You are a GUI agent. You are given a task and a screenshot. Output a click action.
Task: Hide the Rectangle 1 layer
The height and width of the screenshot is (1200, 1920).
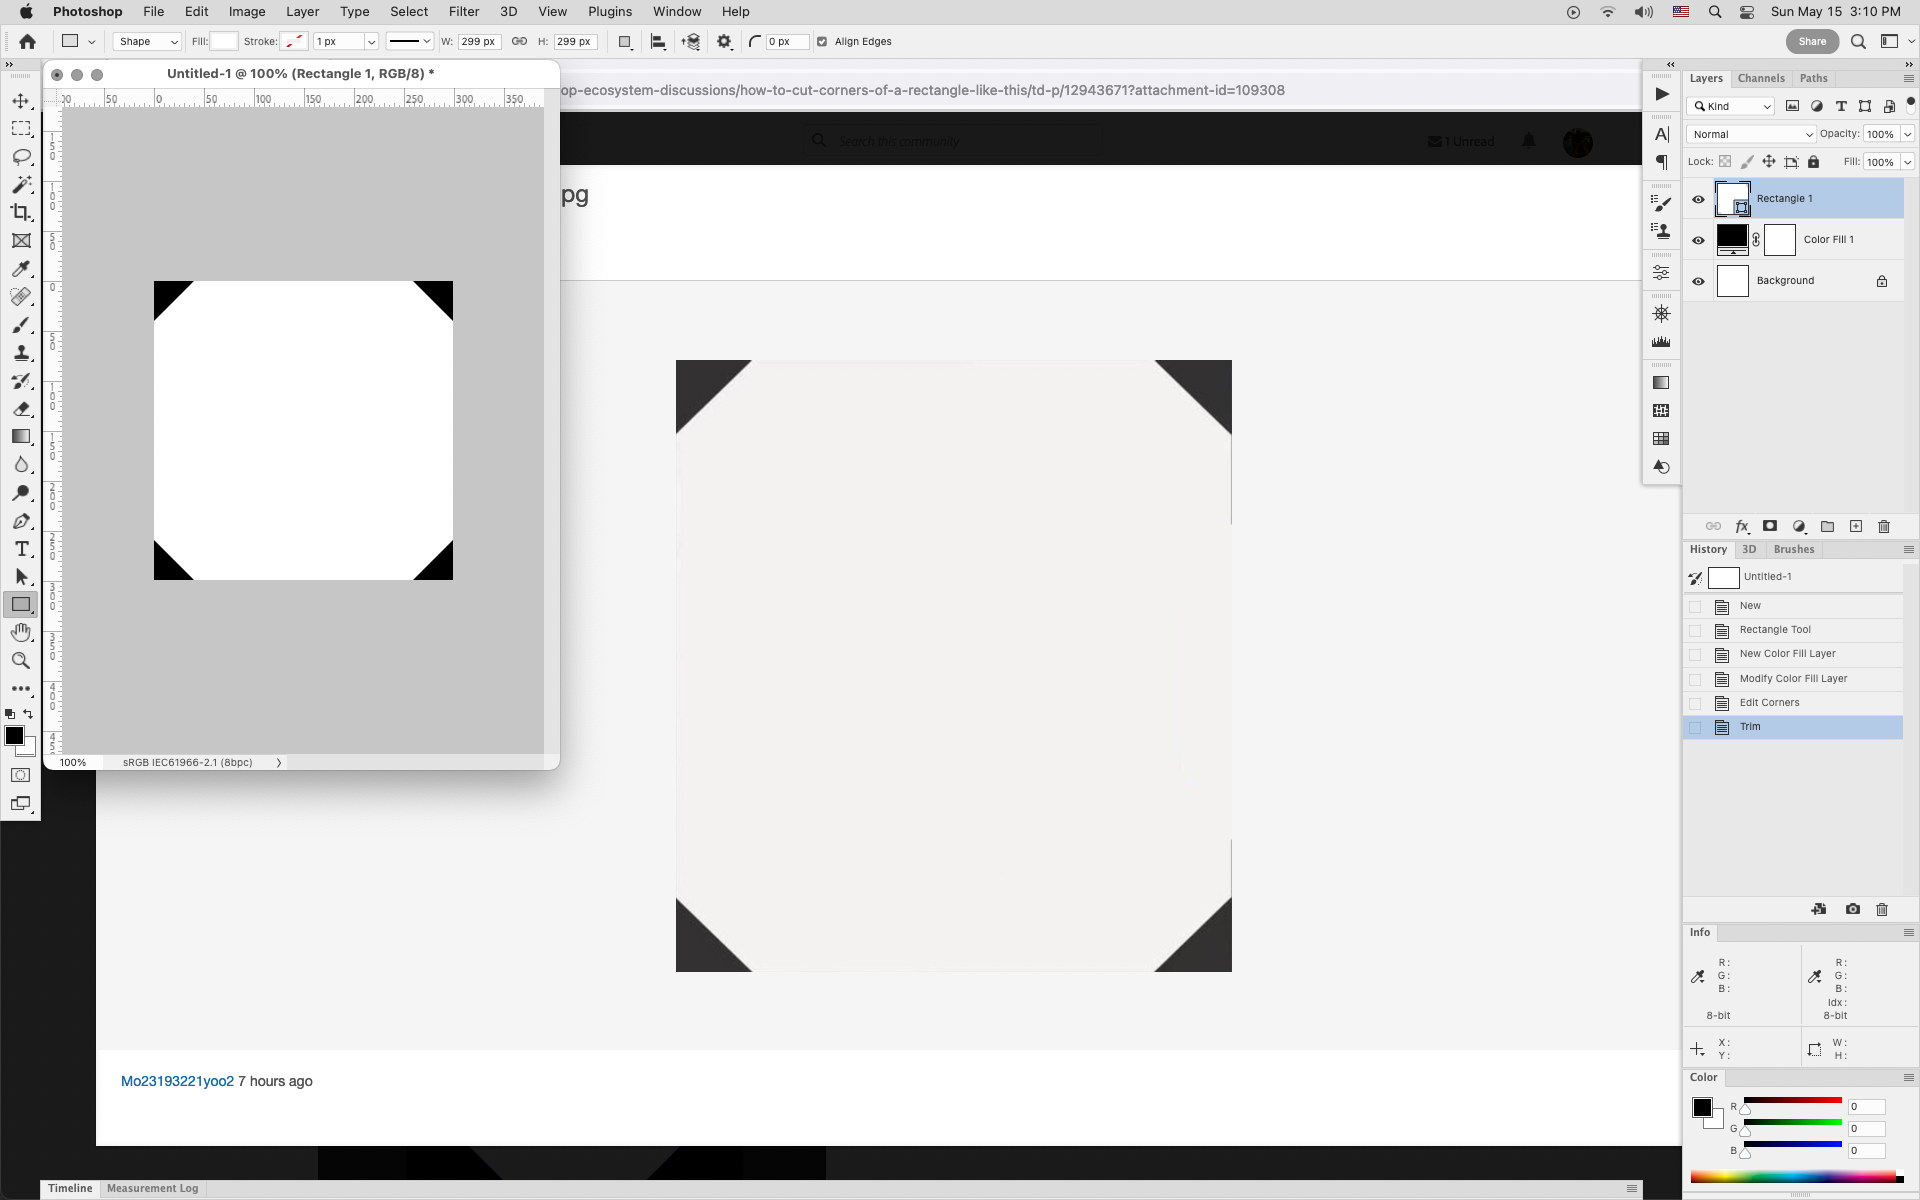1698,199
